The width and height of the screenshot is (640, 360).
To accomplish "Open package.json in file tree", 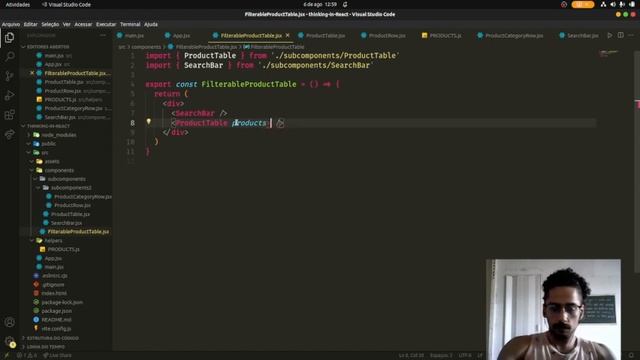I will click(57, 311).
